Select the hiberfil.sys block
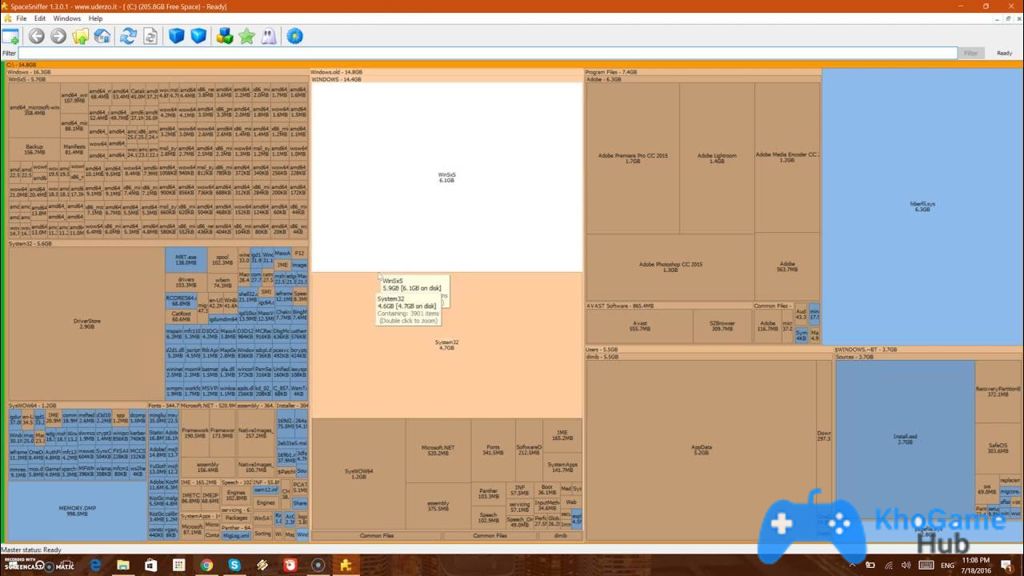The image size is (1024, 576). [921, 206]
